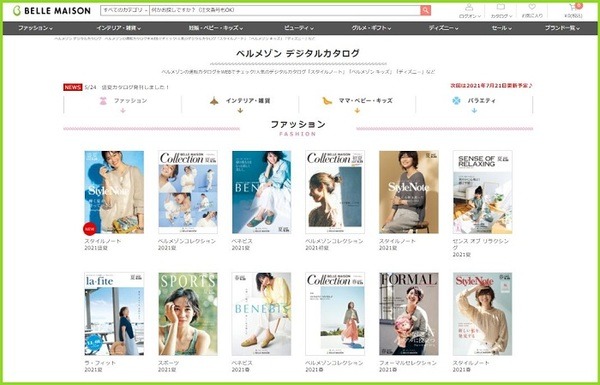Open the Collection 2021初夏 cover
Image resolution: width=600 pixels, height=385 pixels.
[x=335, y=192]
